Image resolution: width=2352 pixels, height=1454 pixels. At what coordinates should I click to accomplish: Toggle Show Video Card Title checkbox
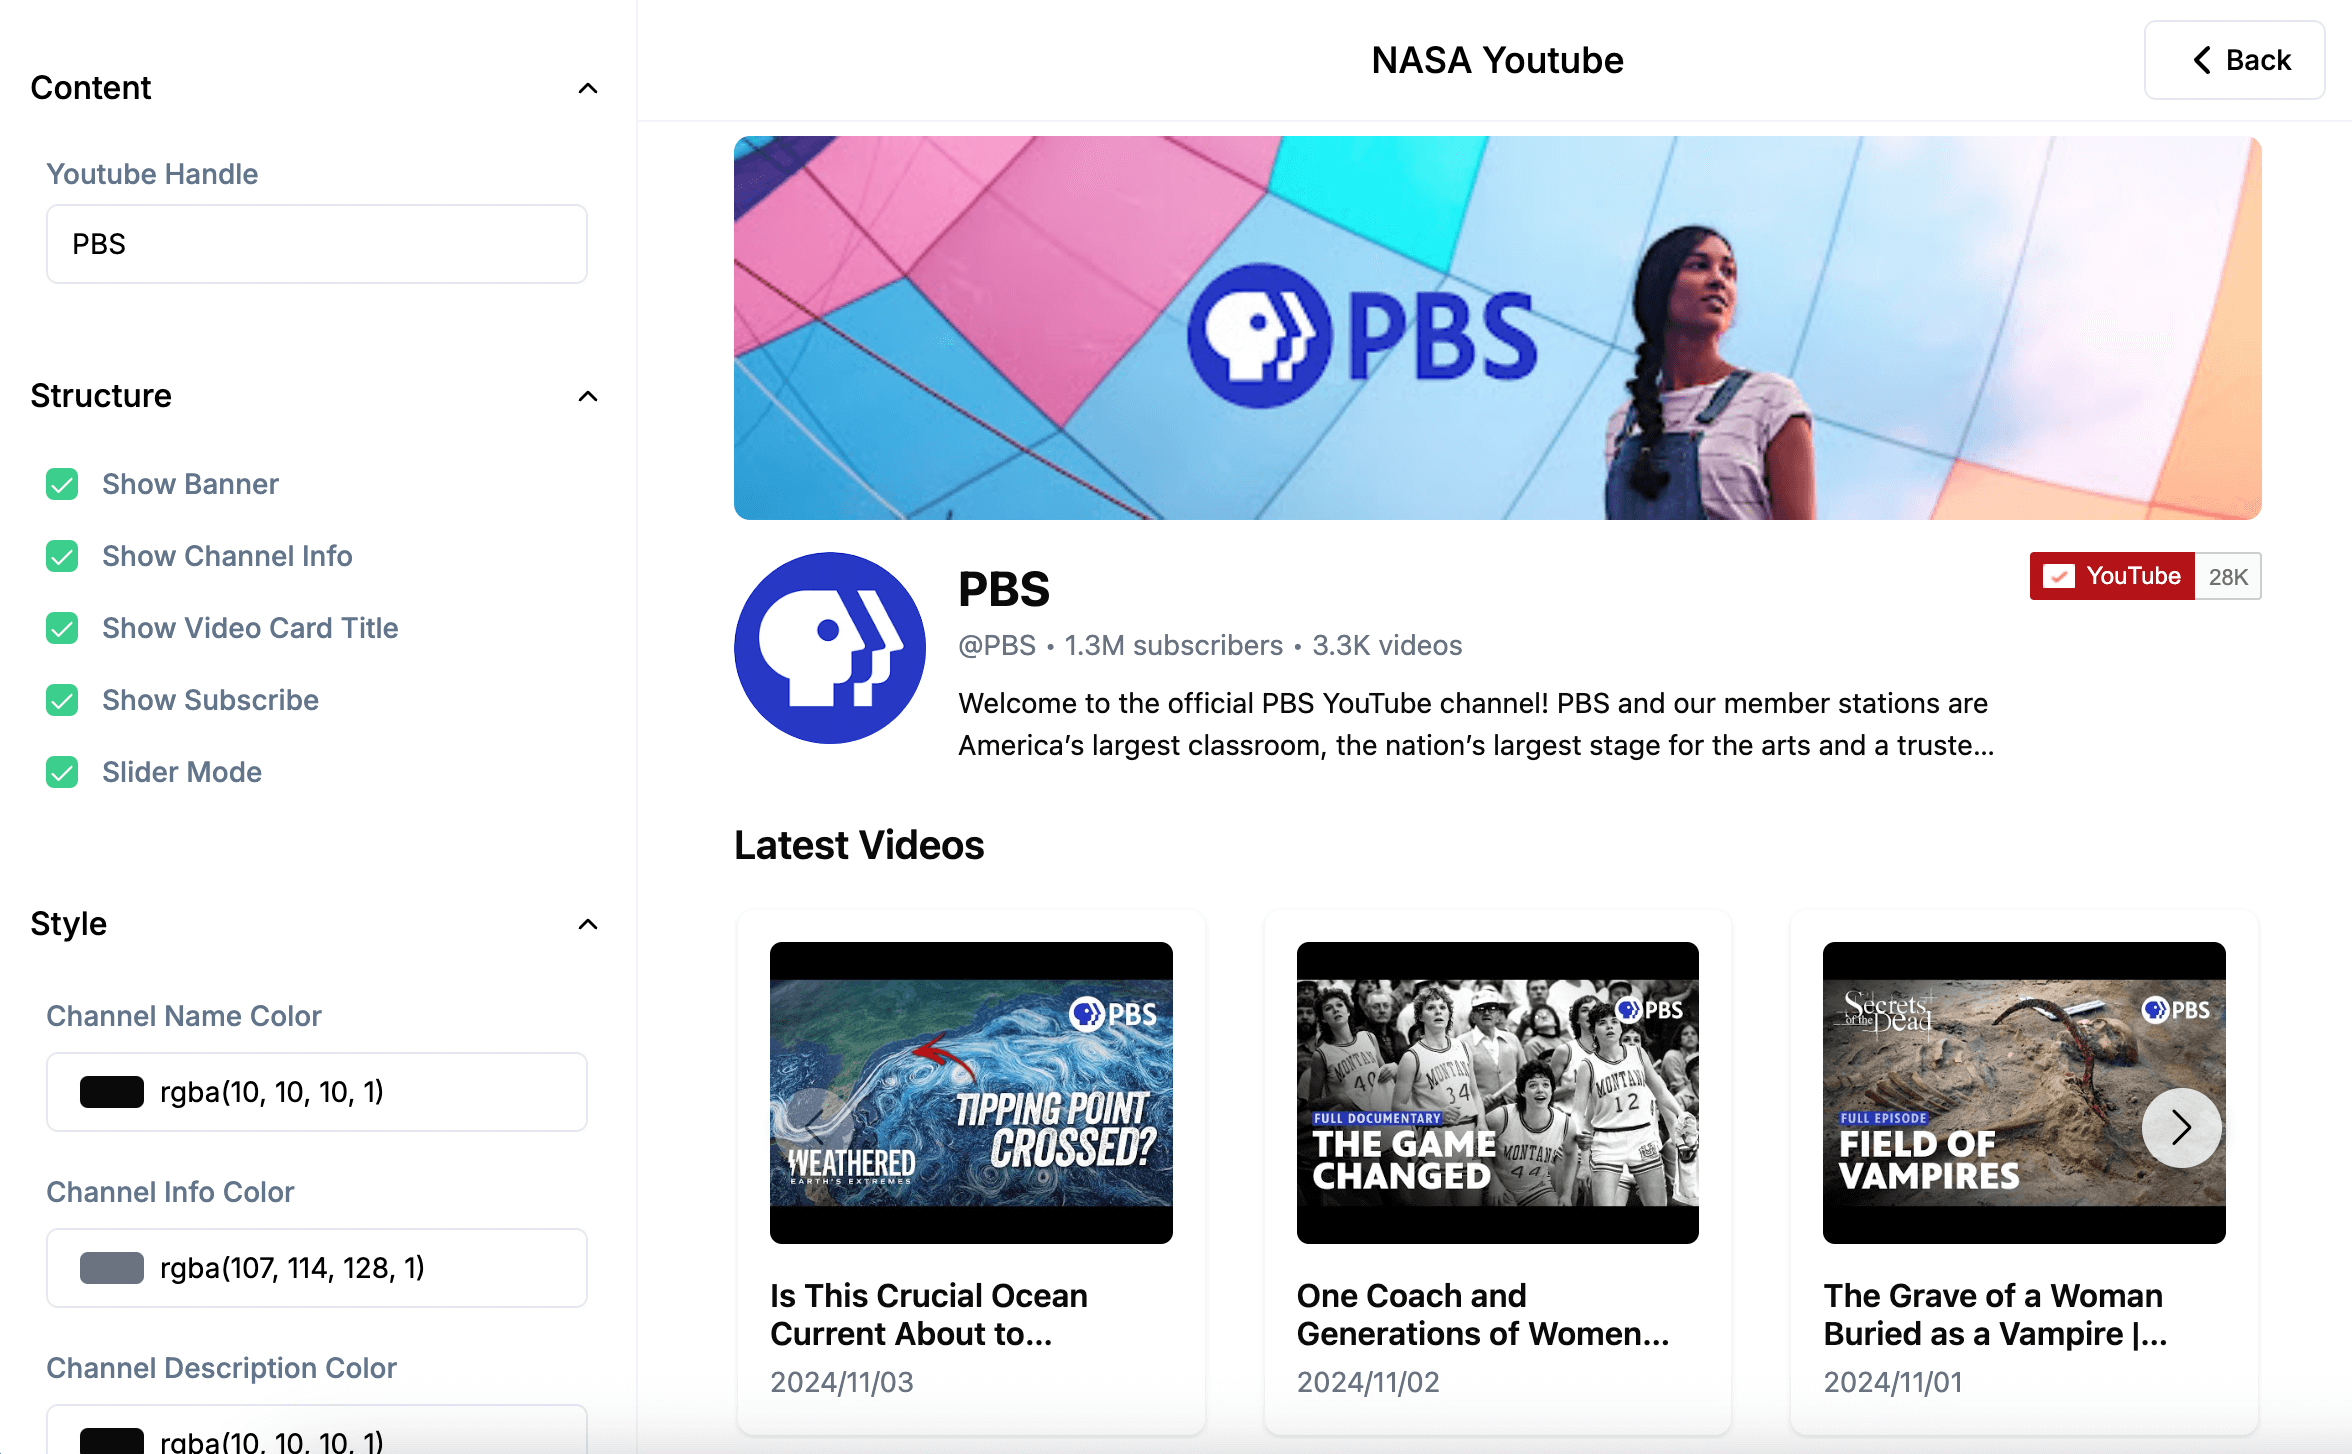[x=62, y=628]
